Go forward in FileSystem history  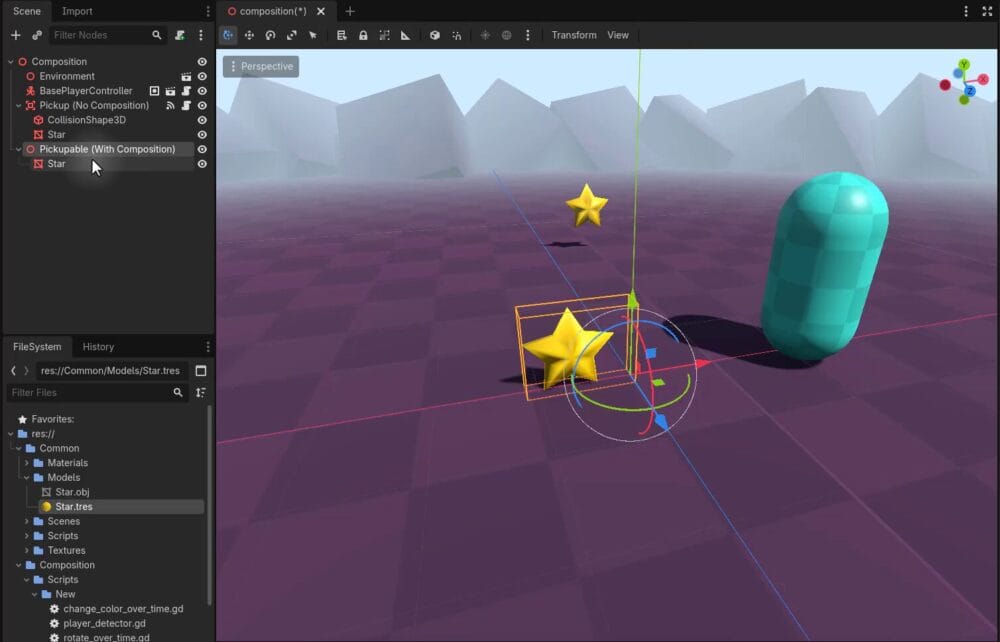click(x=26, y=370)
